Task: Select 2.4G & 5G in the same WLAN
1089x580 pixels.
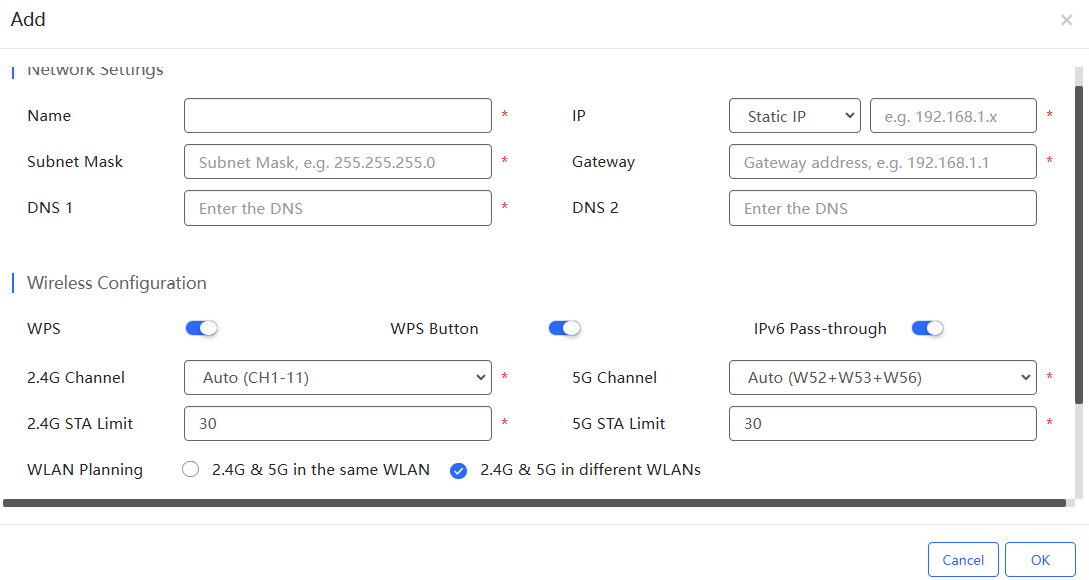Action: (190, 470)
